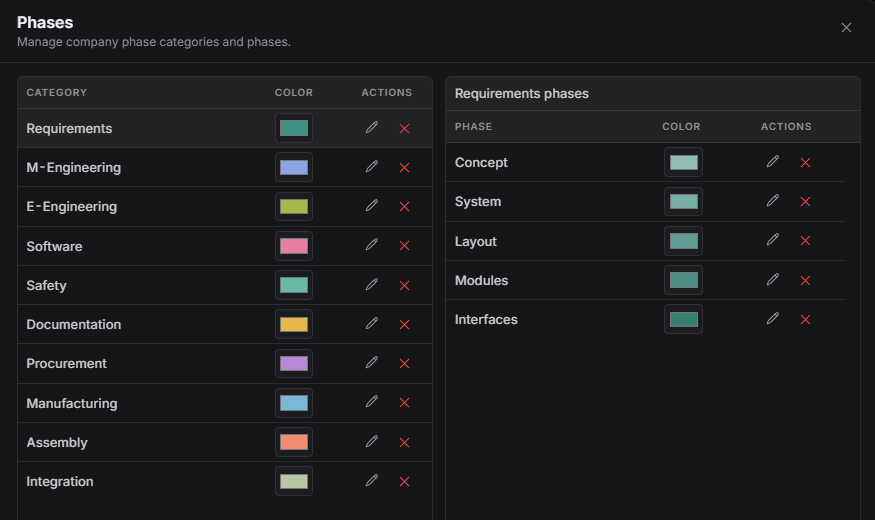The height and width of the screenshot is (520, 875).
Task: Select the Integration category name
Action: tap(60, 481)
